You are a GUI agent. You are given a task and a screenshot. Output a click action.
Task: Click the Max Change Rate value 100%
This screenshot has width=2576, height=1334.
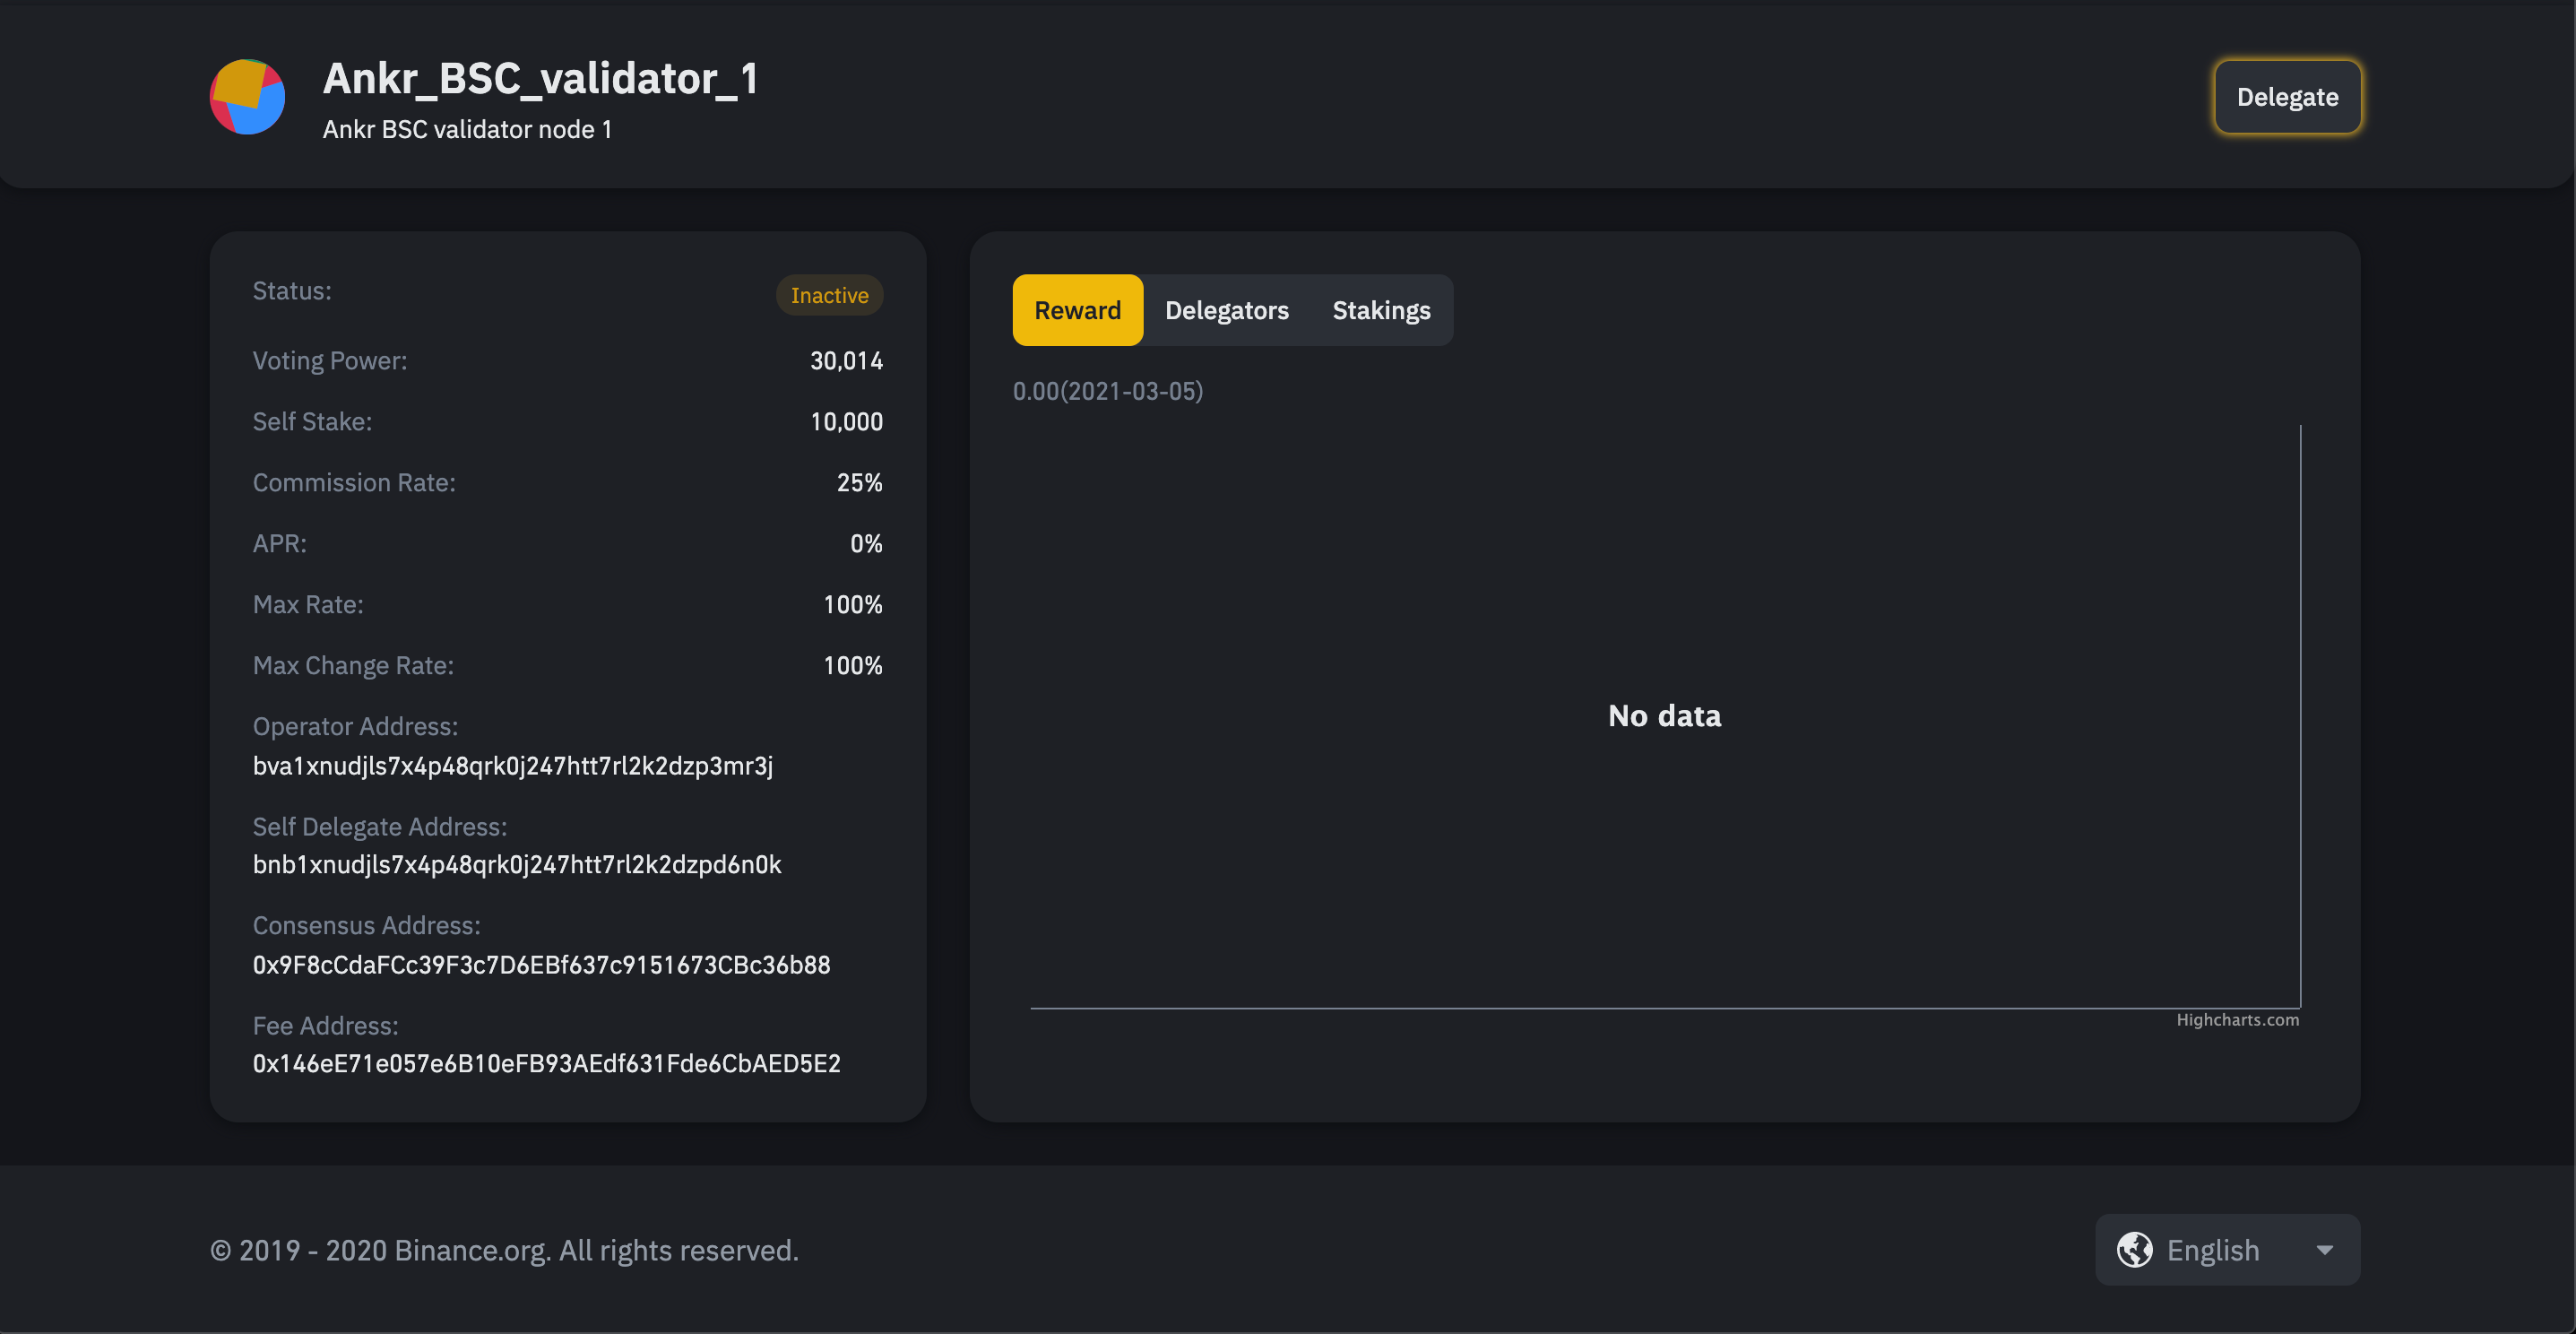pos(852,666)
